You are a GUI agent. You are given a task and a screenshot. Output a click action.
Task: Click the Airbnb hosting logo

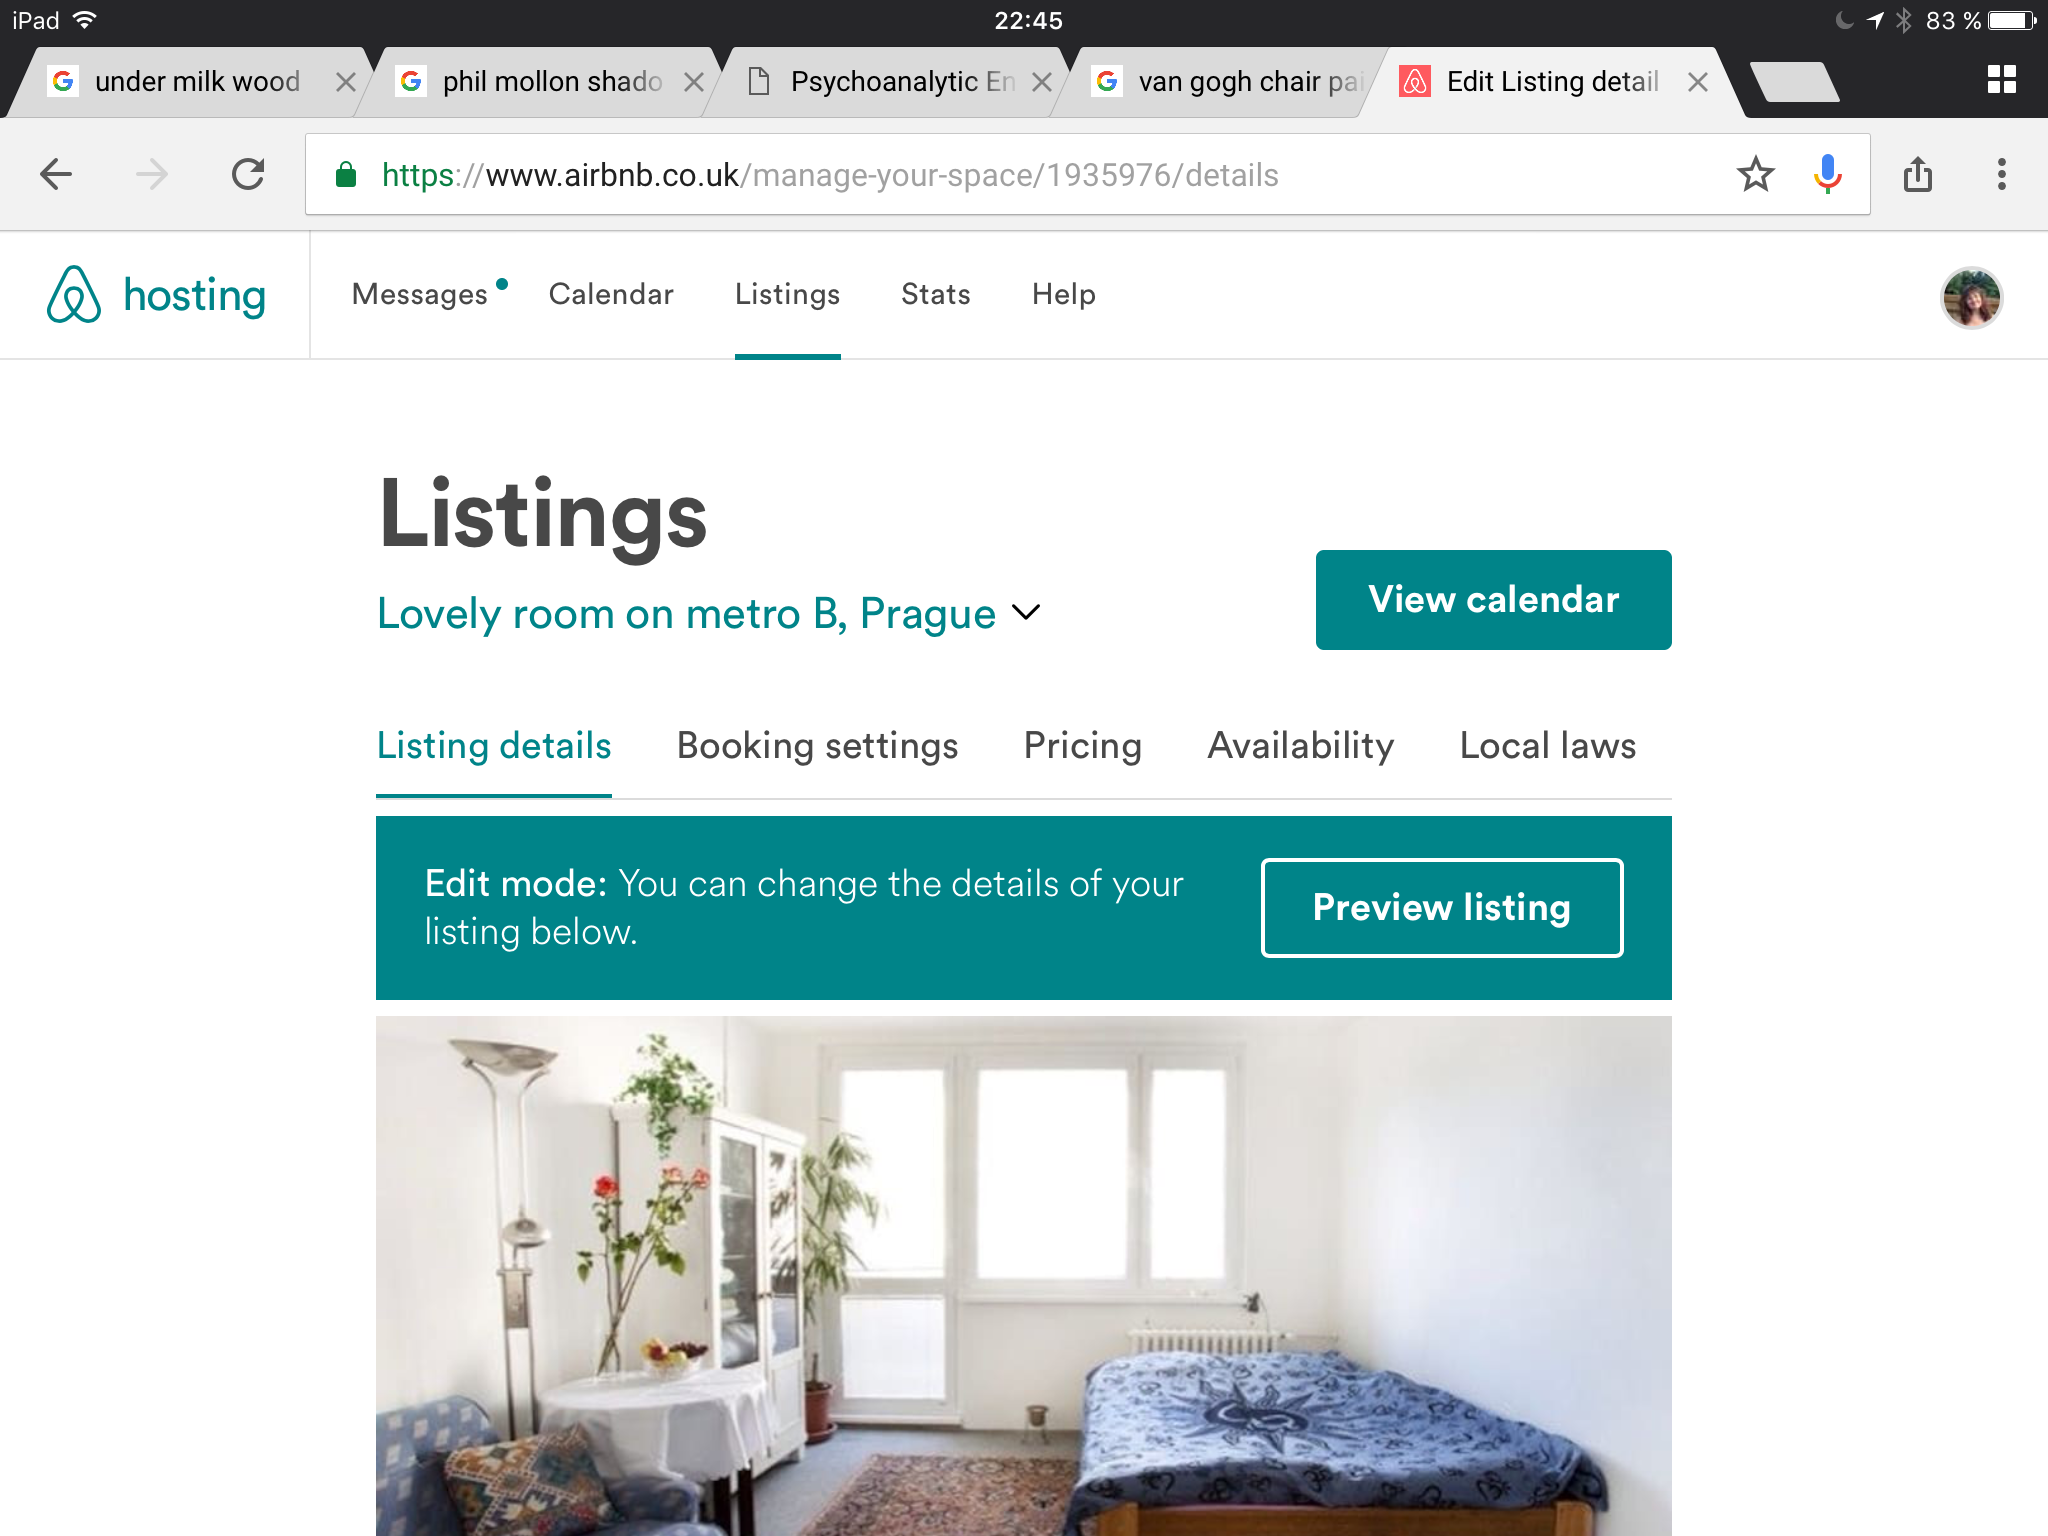click(x=157, y=295)
